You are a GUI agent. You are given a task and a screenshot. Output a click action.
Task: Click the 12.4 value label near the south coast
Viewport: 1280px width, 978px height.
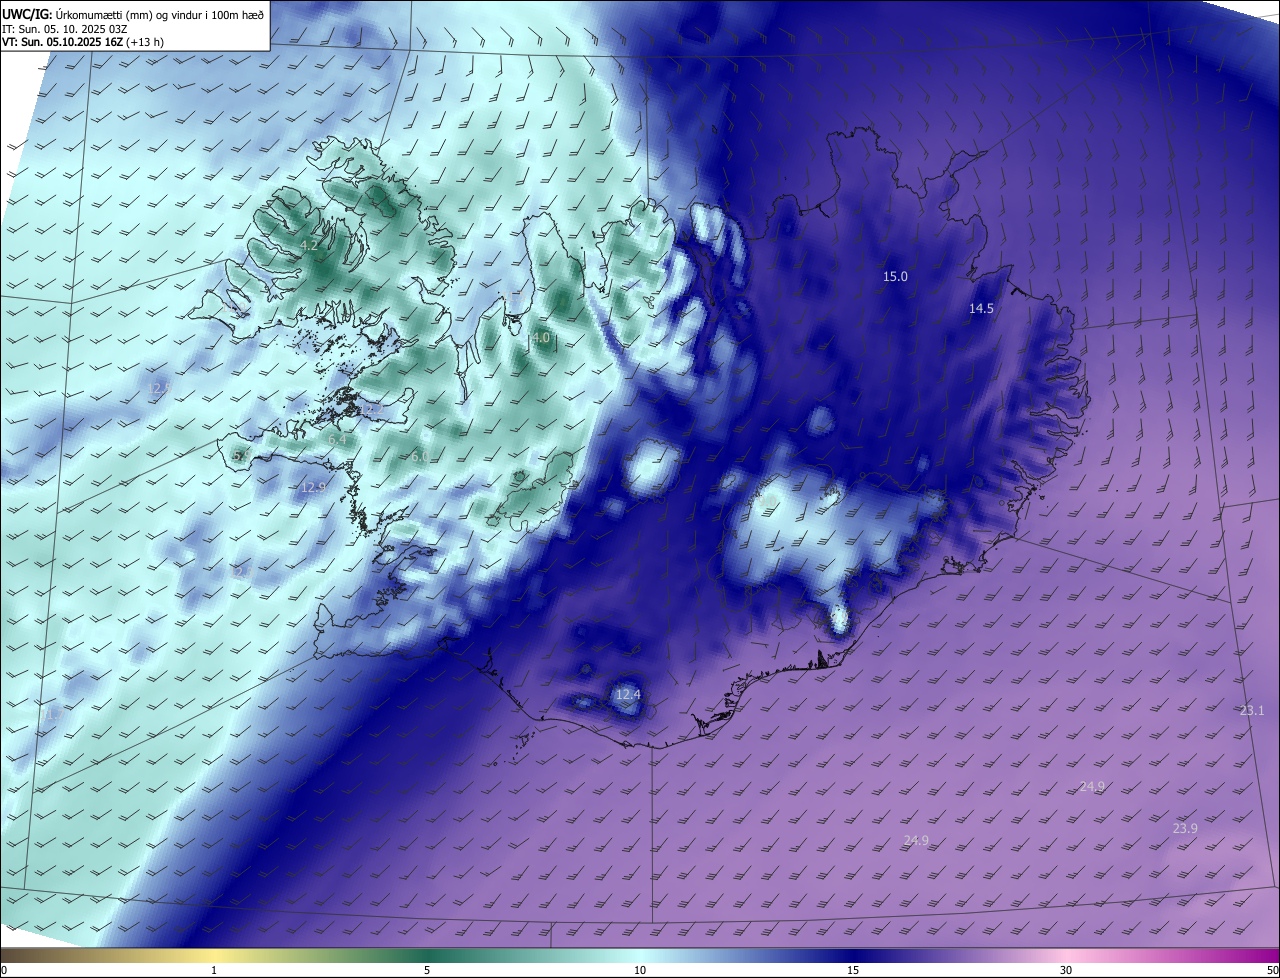point(627,694)
